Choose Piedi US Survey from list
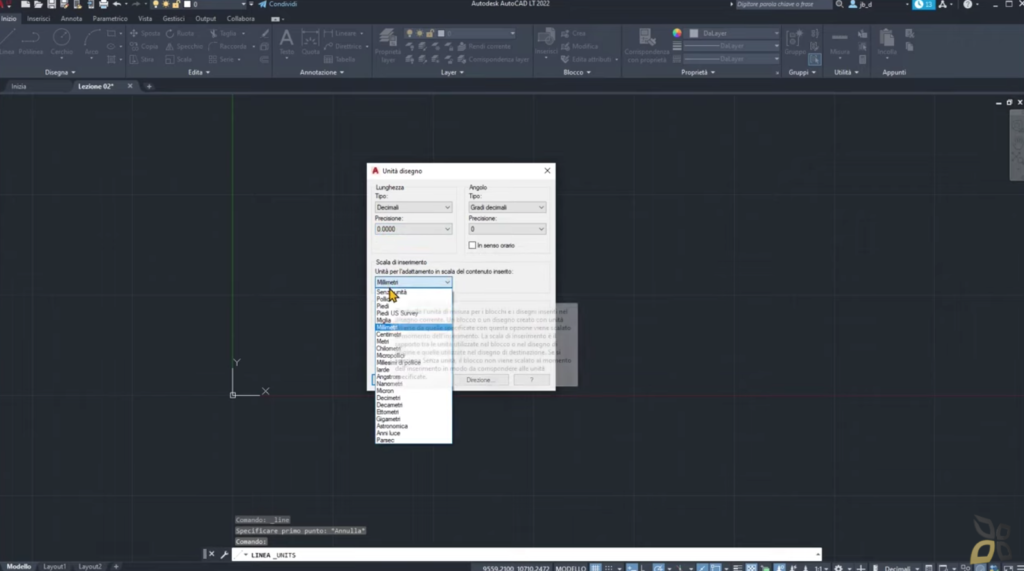The height and width of the screenshot is (571, 1024). coord(413,314)
